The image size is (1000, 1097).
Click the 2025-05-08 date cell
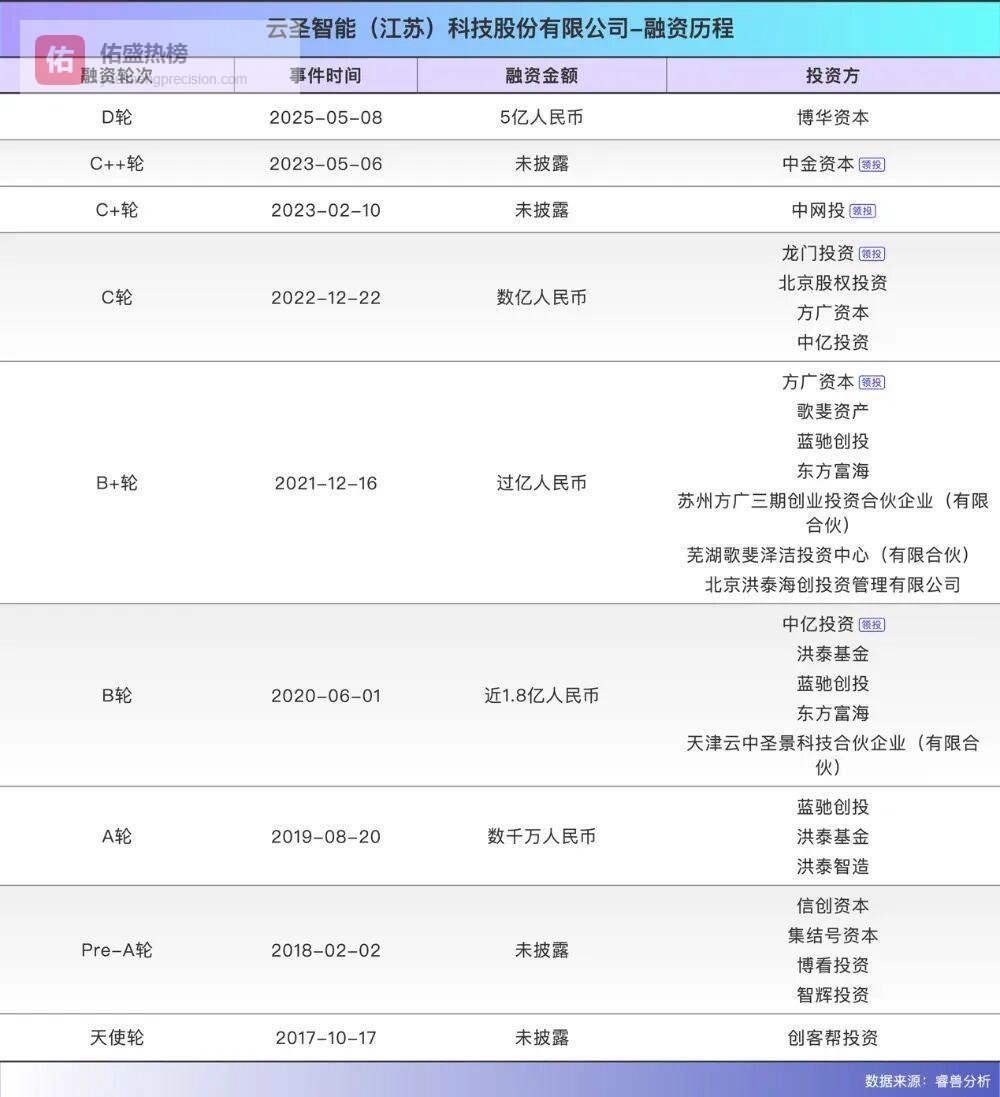325,117
